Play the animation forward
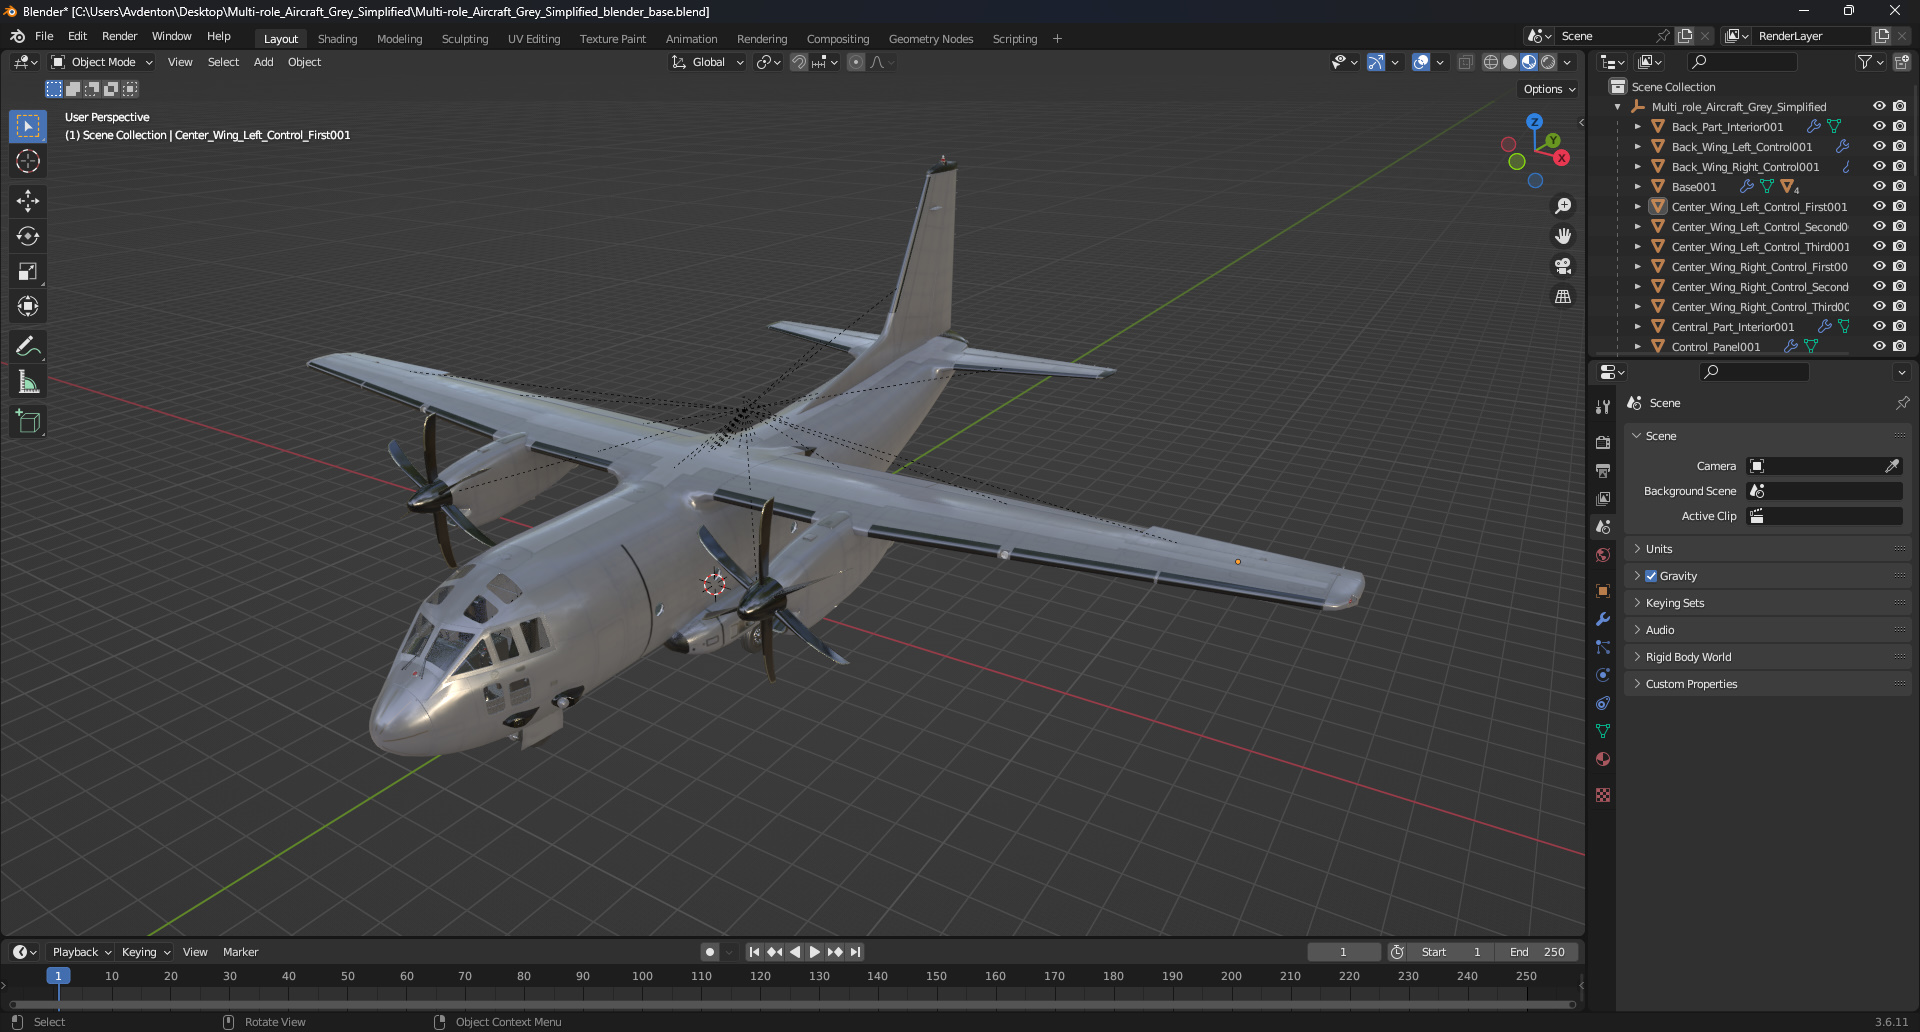This screenshot has height=1032, width=1920. [814, 952]
